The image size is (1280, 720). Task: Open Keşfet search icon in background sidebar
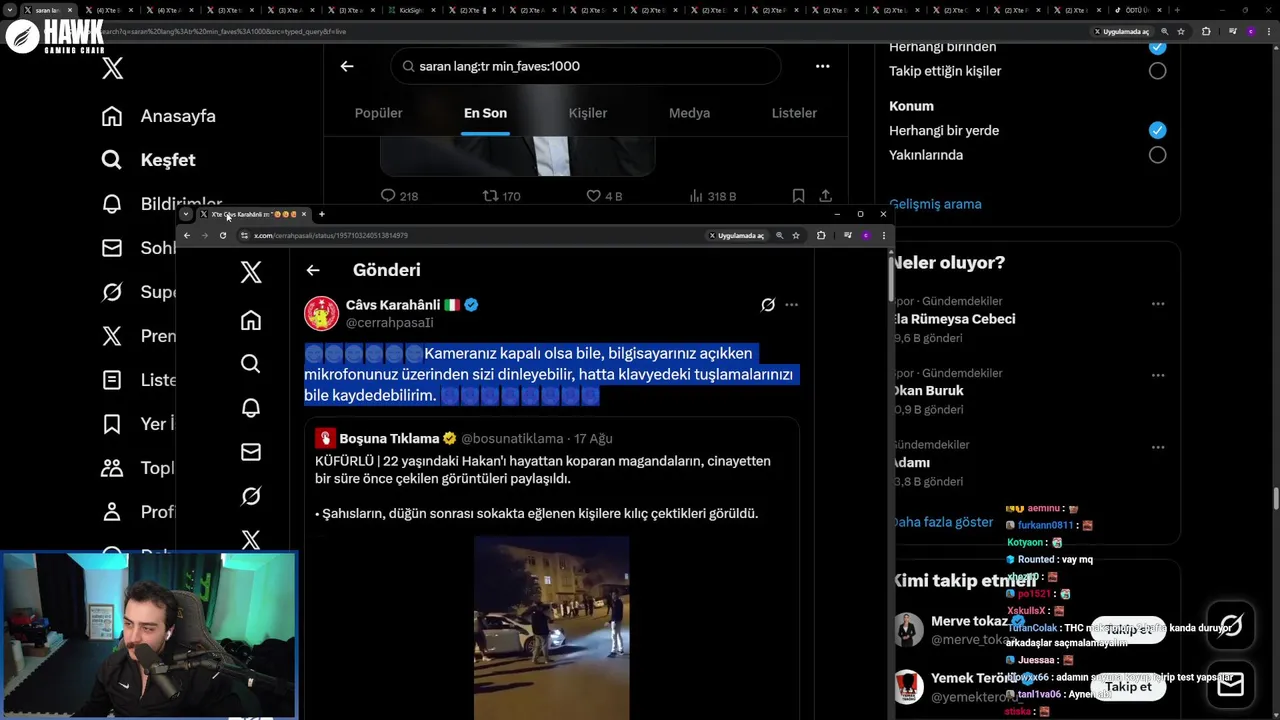112,160
